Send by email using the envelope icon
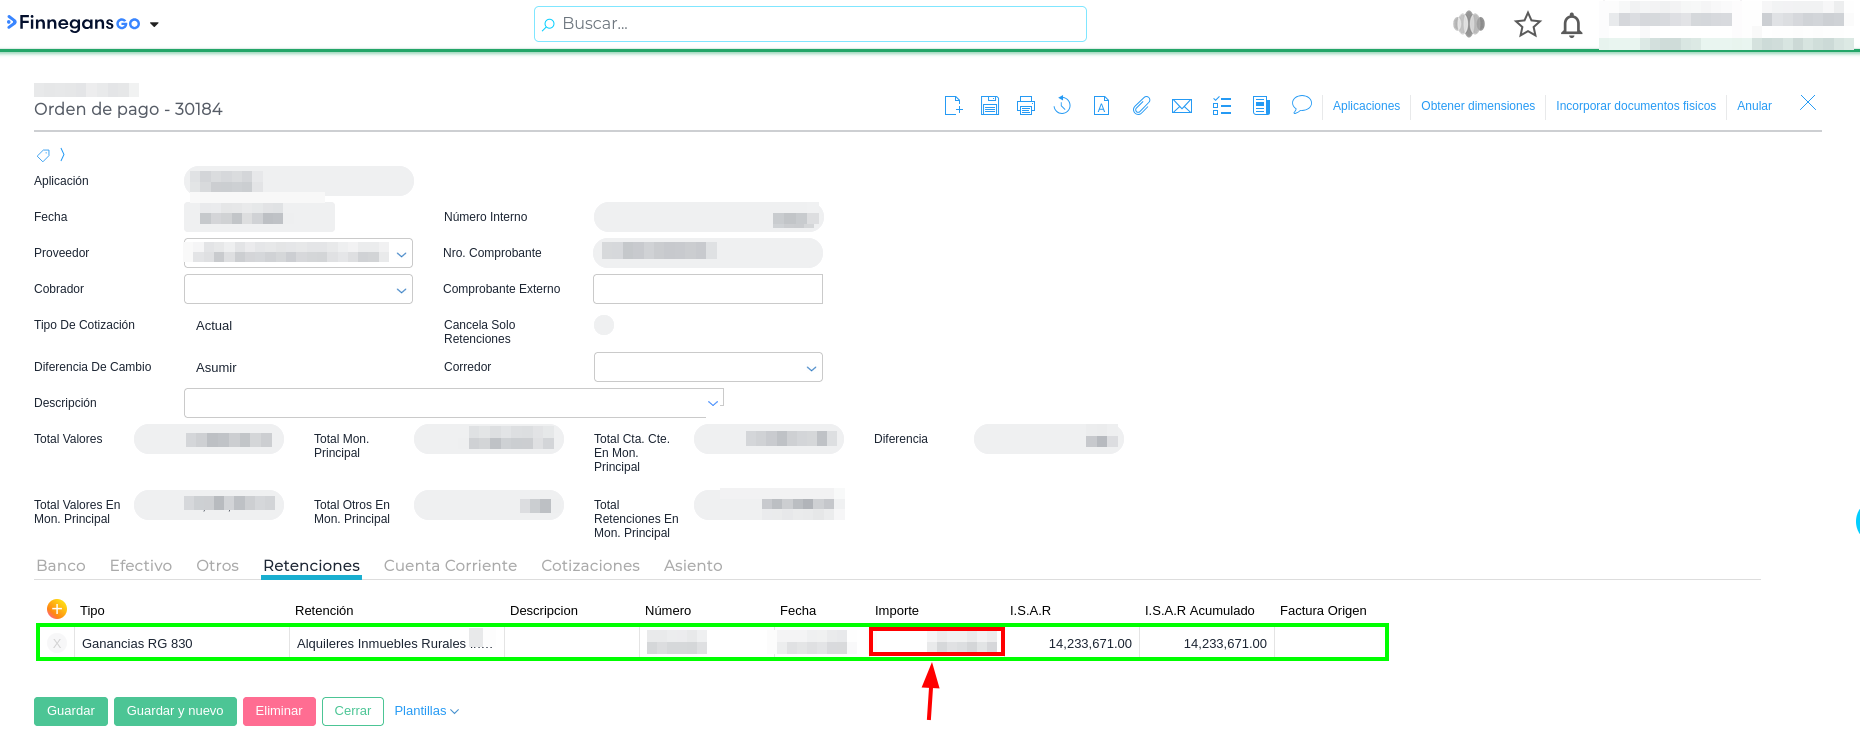 (1182, 105)
